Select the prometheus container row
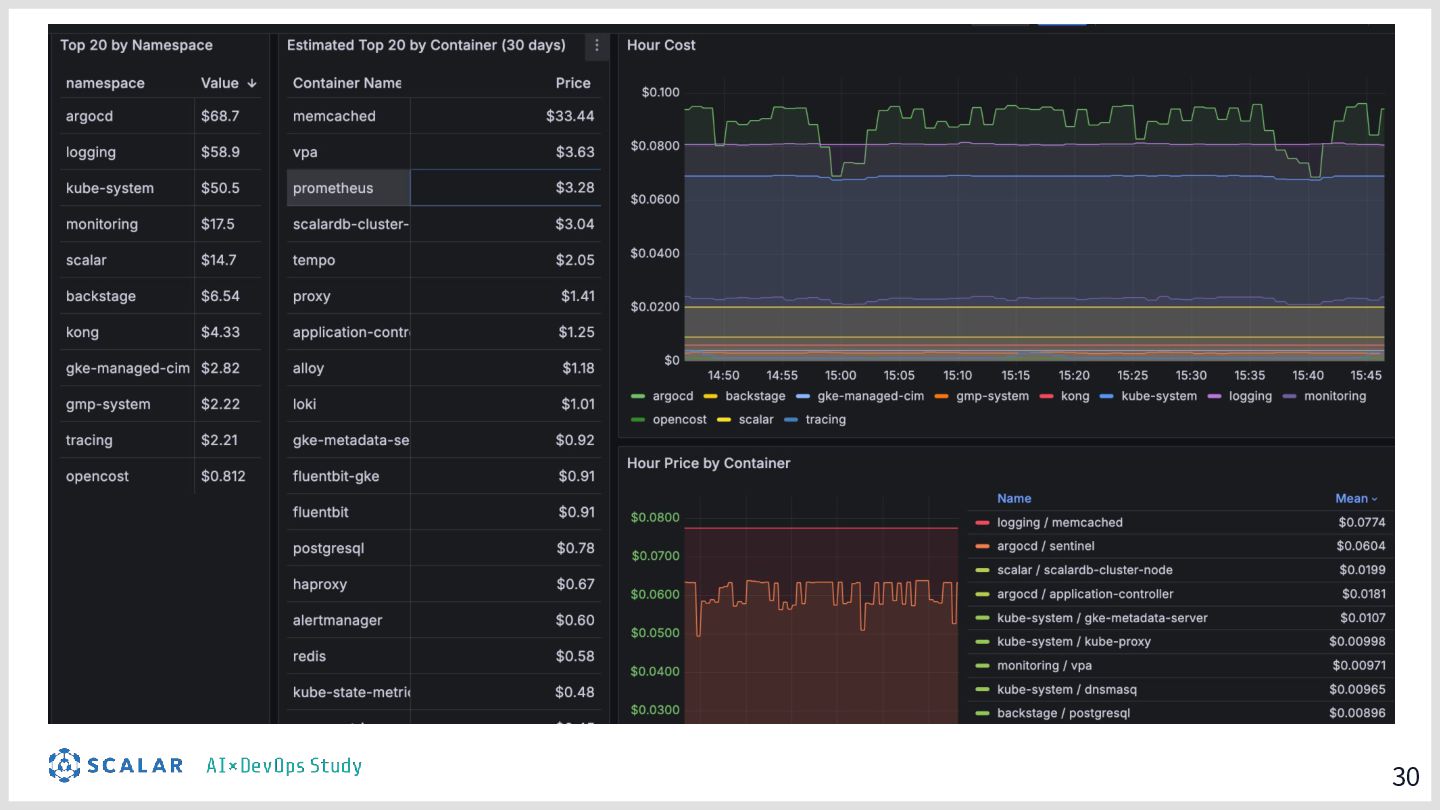 coord(333,188)
